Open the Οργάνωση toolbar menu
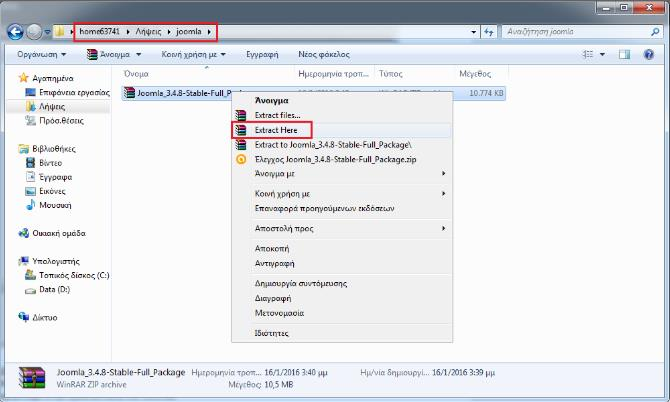Viewport: 670px width, 402px height. pyautogui.click(x=41, y=55)
